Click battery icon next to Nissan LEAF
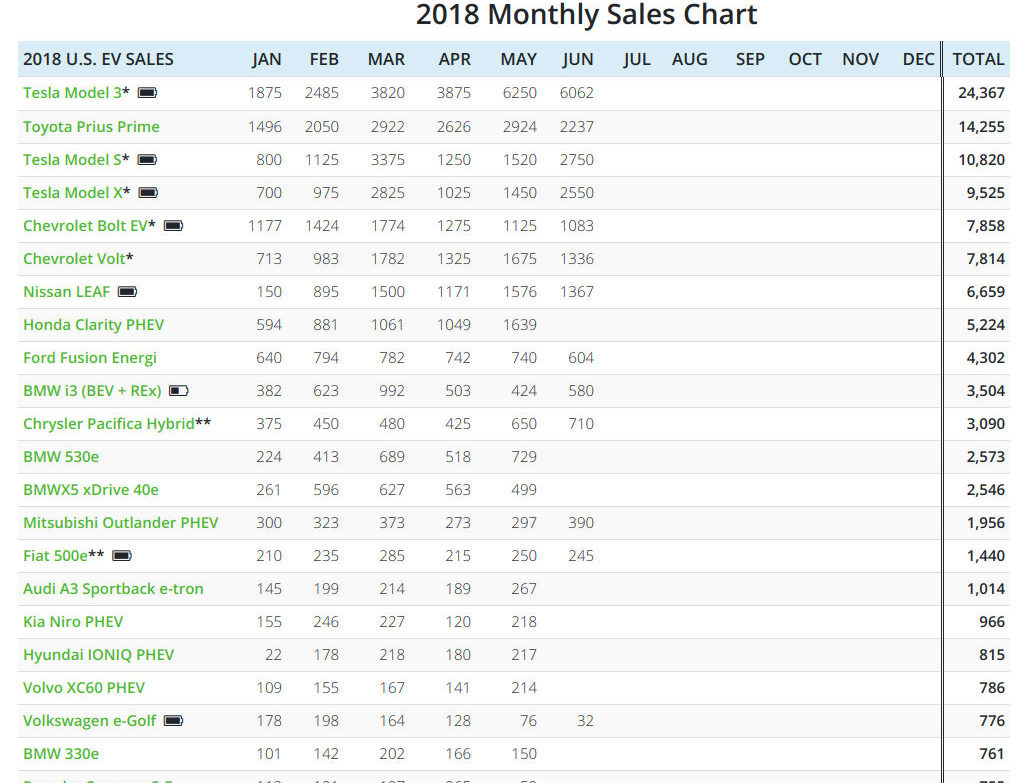This screenshot has height=783, width=1020. tap(128, 291)
